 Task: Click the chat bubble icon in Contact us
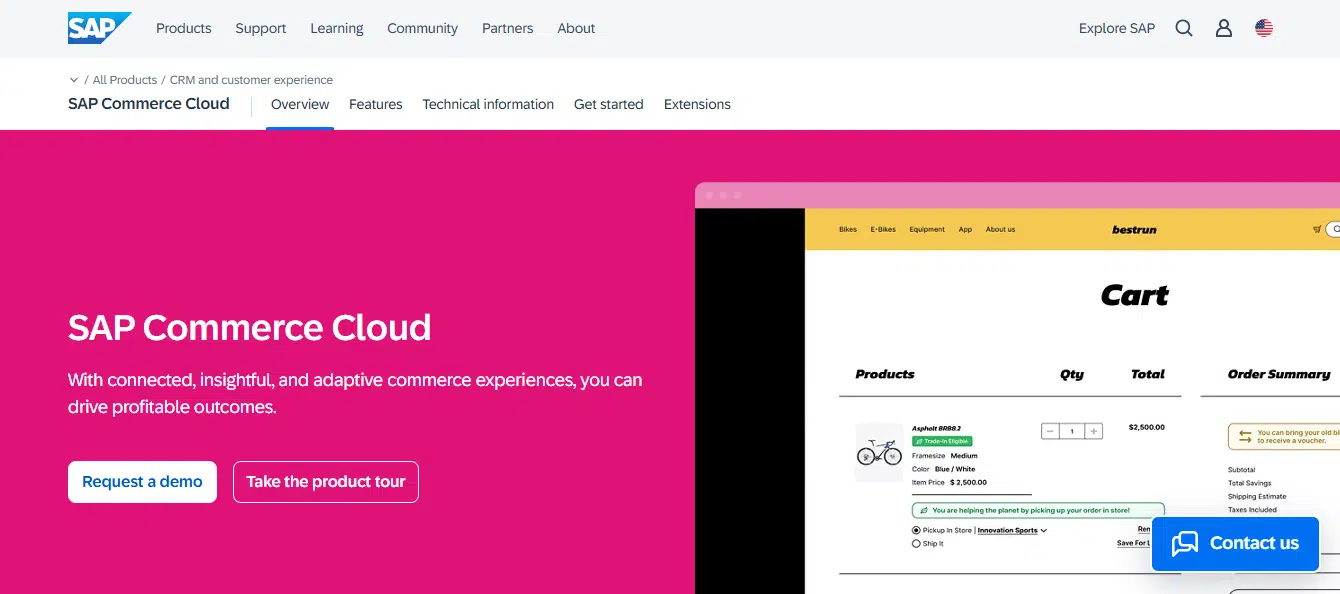pos(1185,543)
